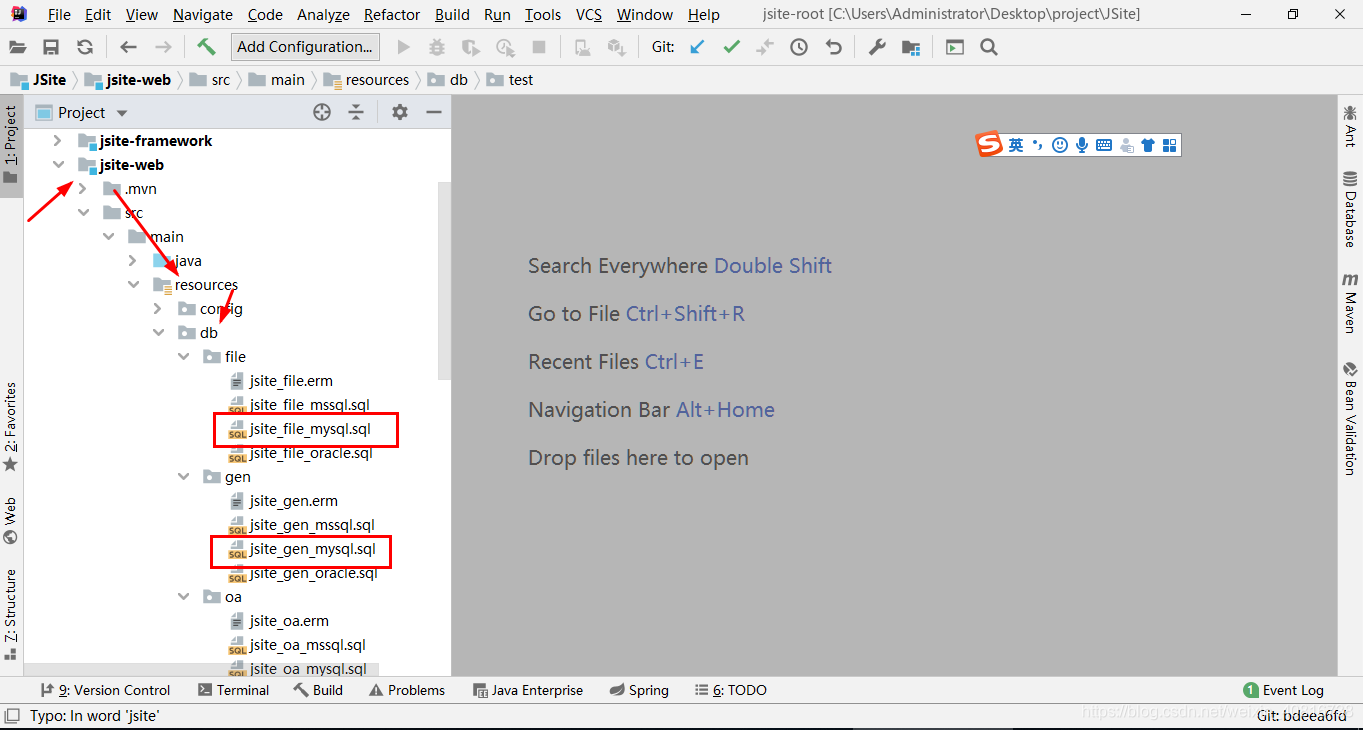
Task: Expand the jsite-framework module
Action: coord(57,141)
